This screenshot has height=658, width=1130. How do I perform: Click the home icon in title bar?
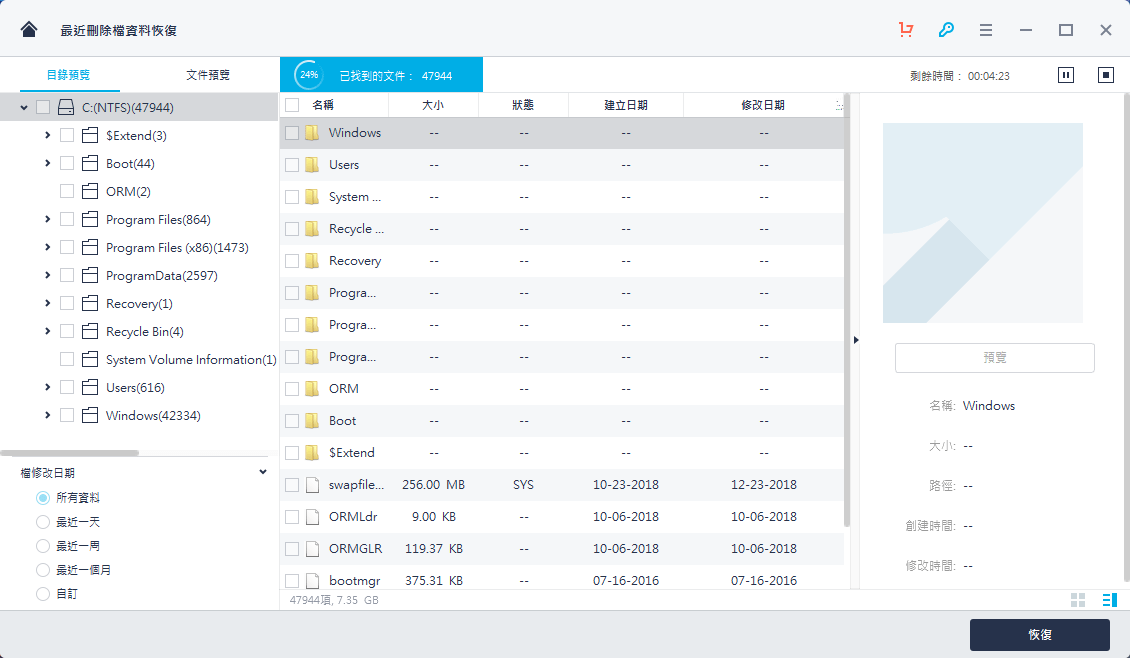[x=29, y=30]
